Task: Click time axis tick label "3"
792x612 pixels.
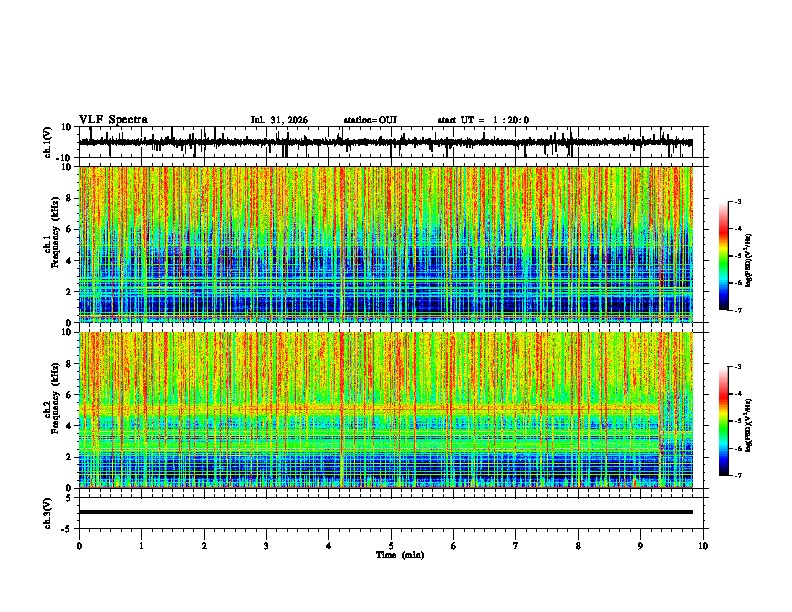Action: coord(266,545)
